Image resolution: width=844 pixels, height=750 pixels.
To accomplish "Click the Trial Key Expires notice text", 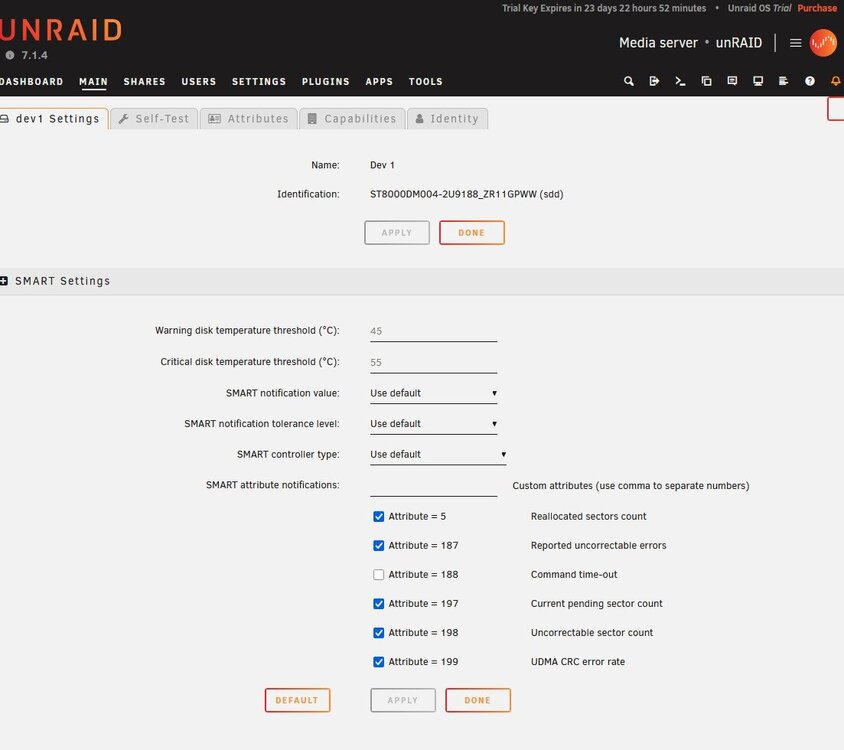I will tap(604, 8).
